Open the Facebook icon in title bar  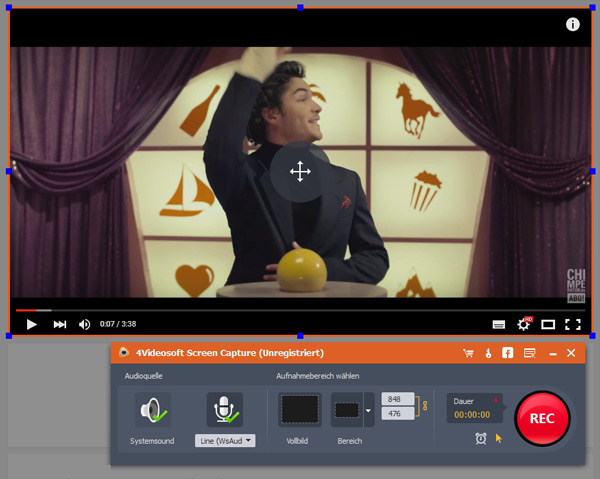(508, 353)
